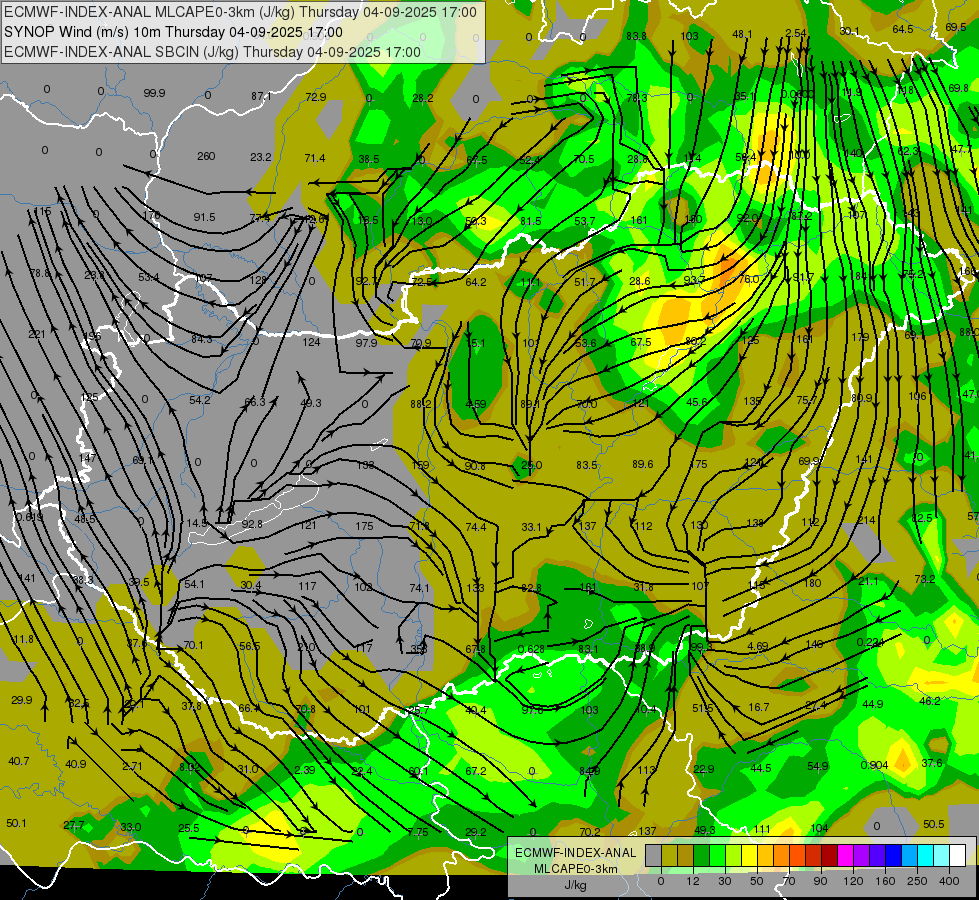The height and width of the screenshot is (900, 979).
Task: Click the map value 37.6
Action: point(932,763)
